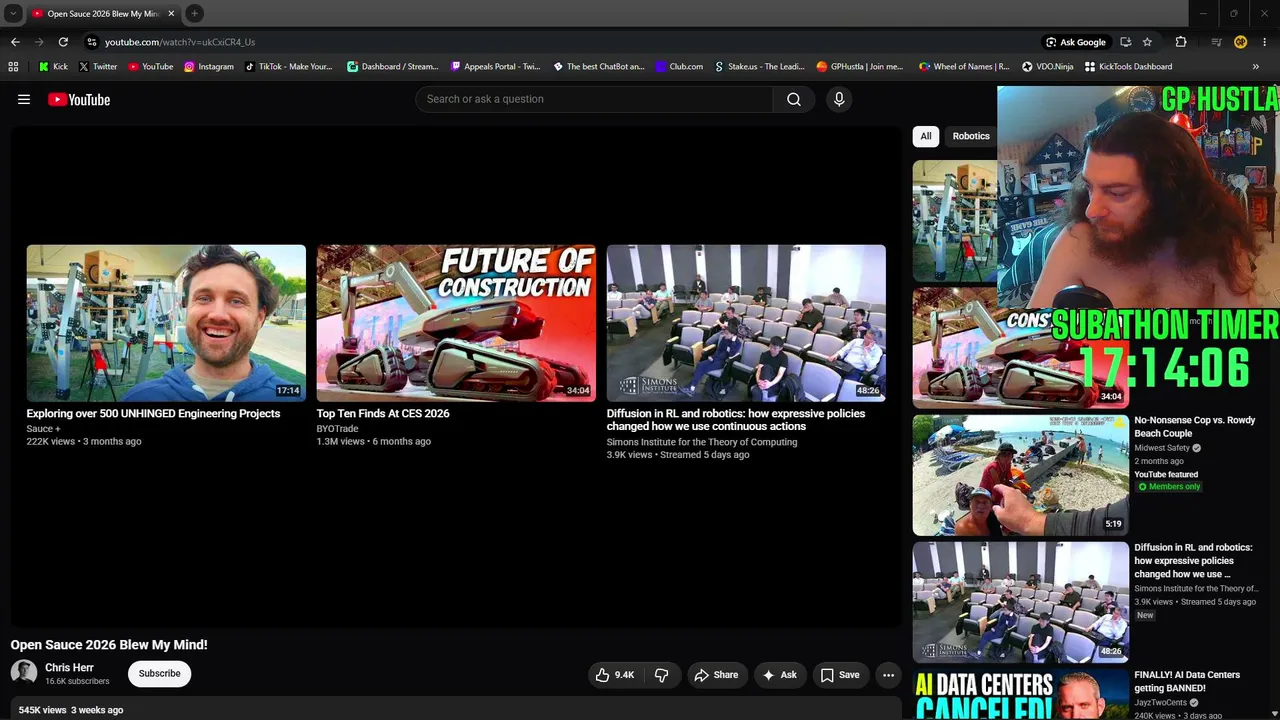
Task: Open the browser extensions puzzle icon
Action: point(1181,42)
